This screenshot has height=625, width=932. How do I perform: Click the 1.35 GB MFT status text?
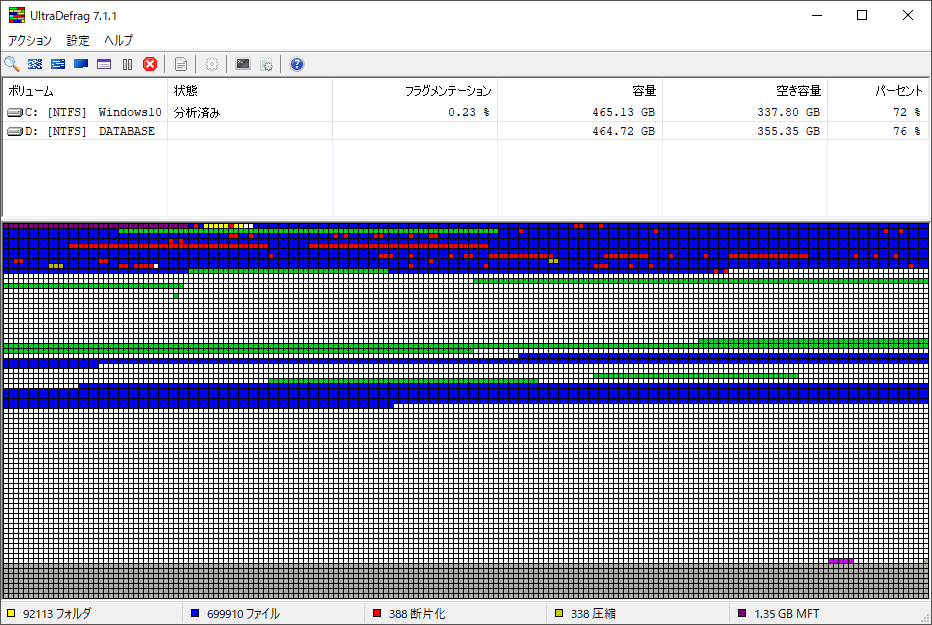[786, 613]
